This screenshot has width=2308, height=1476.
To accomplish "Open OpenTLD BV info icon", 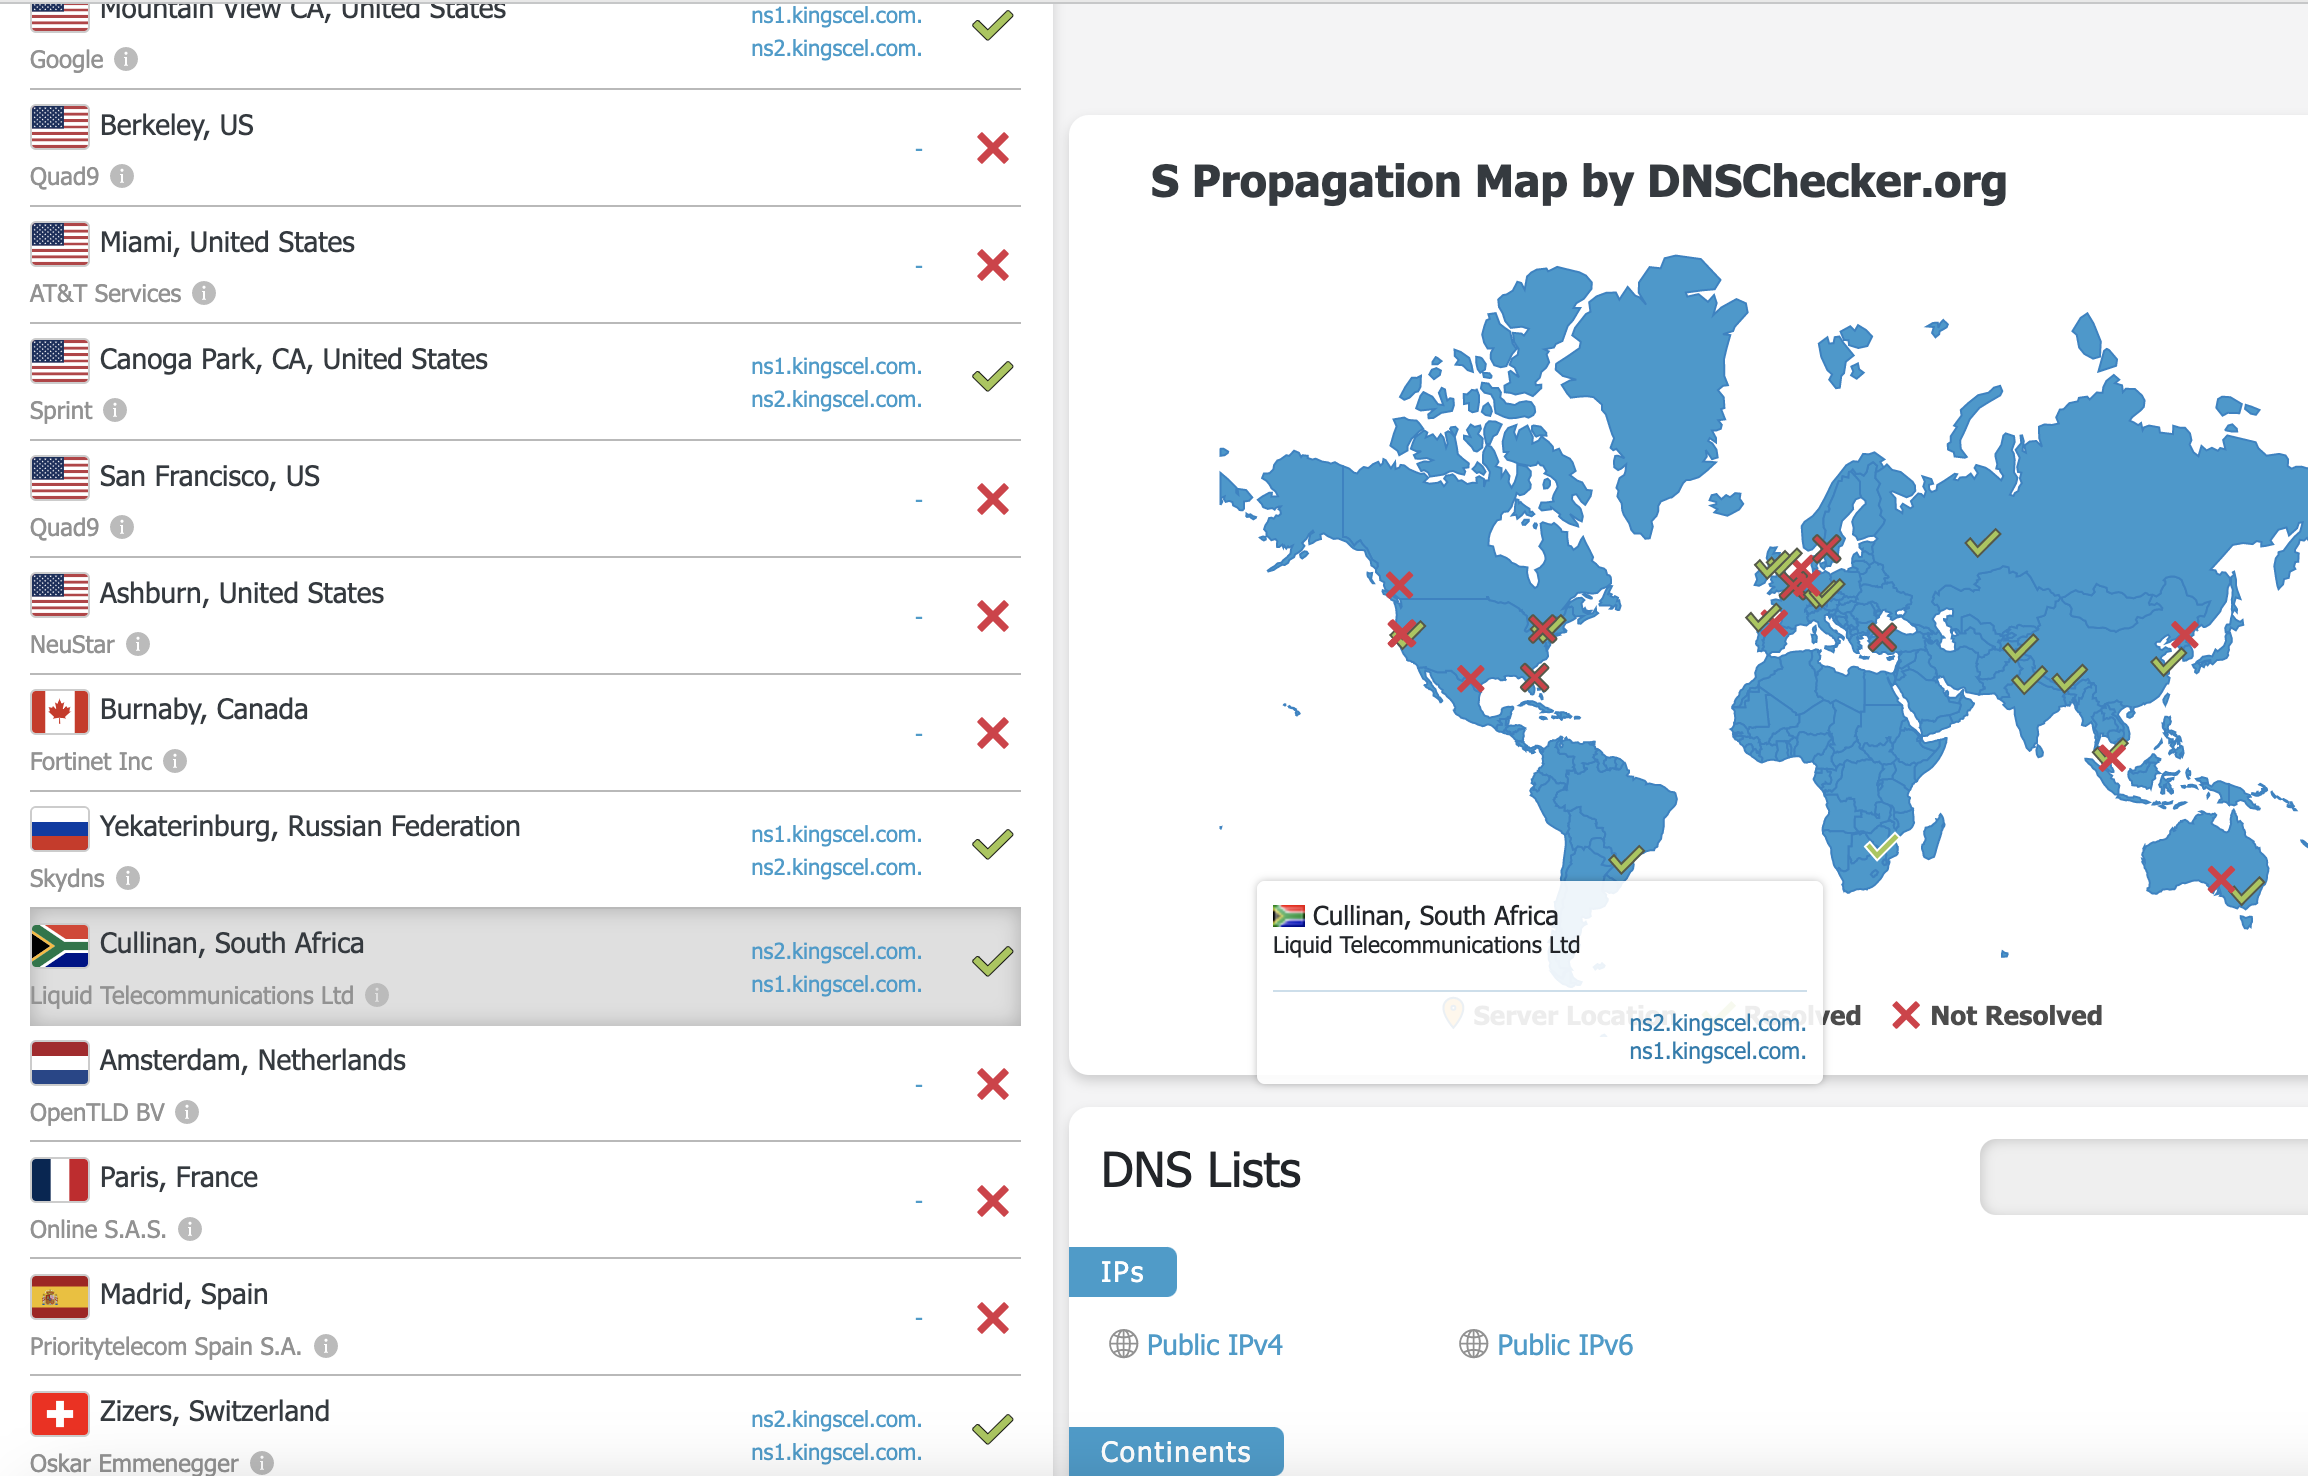I will 187,1112.
